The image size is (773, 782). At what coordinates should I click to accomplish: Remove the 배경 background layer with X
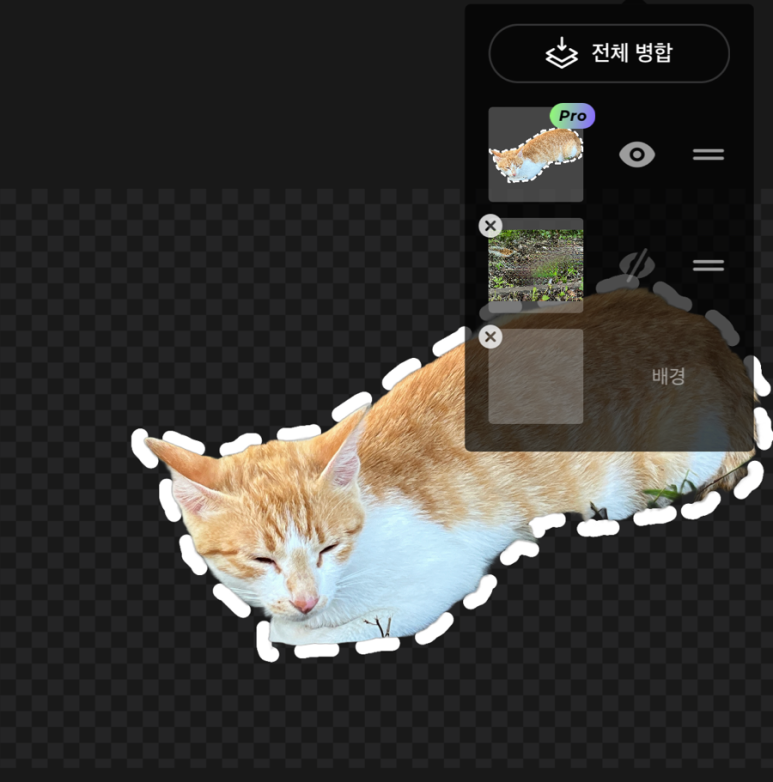click(x=490, y=337)
